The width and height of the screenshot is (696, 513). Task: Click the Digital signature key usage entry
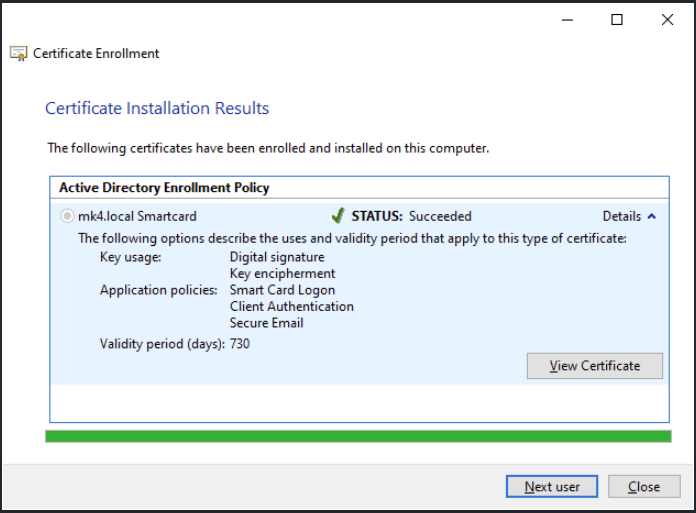(277, 257)
